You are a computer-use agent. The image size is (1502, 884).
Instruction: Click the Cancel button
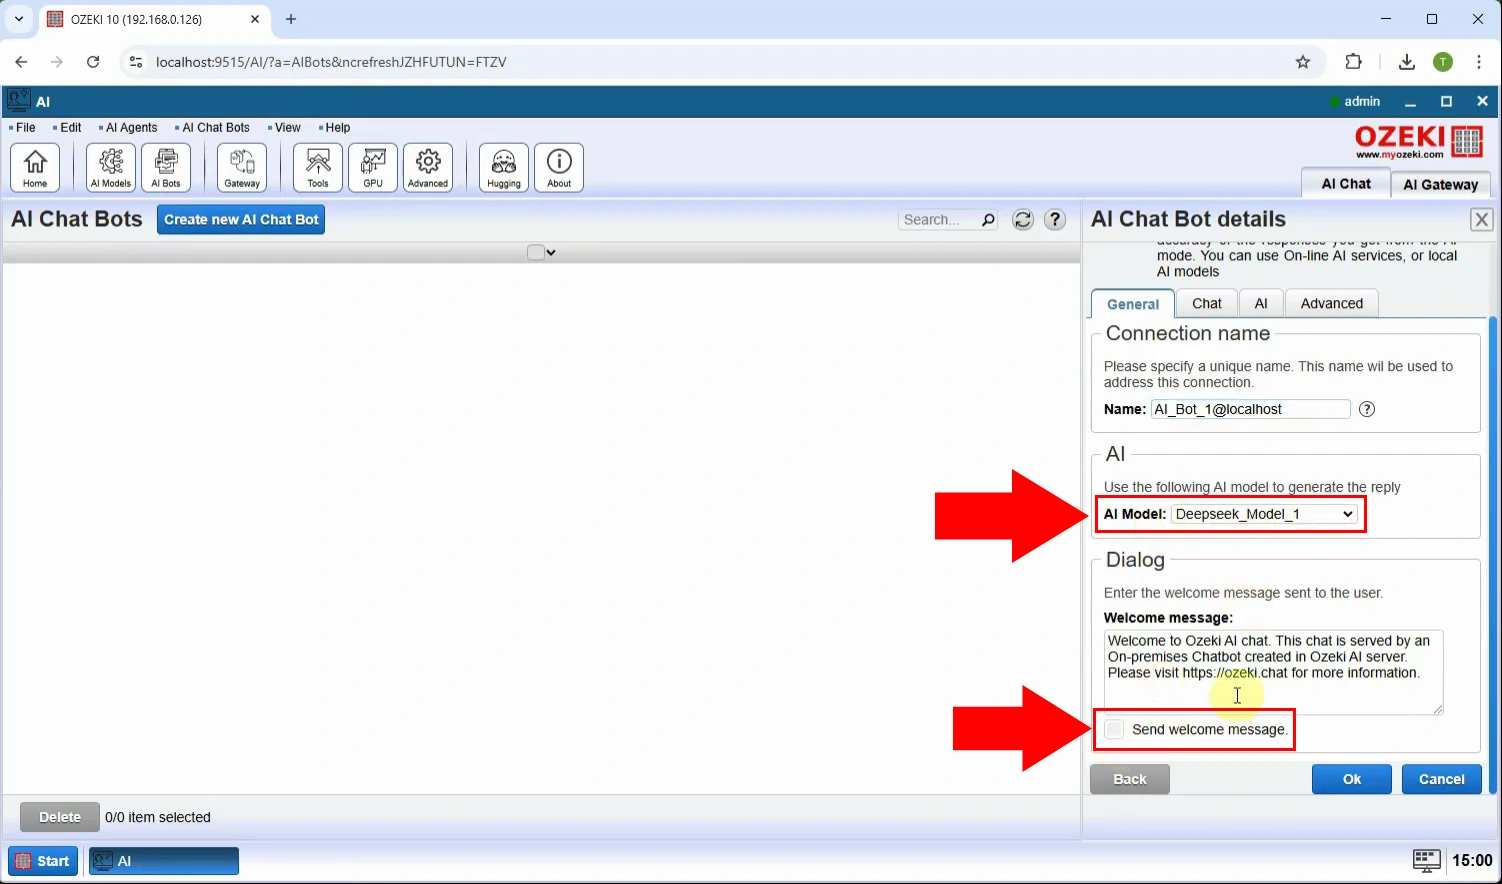click(x=1442, y=779)
